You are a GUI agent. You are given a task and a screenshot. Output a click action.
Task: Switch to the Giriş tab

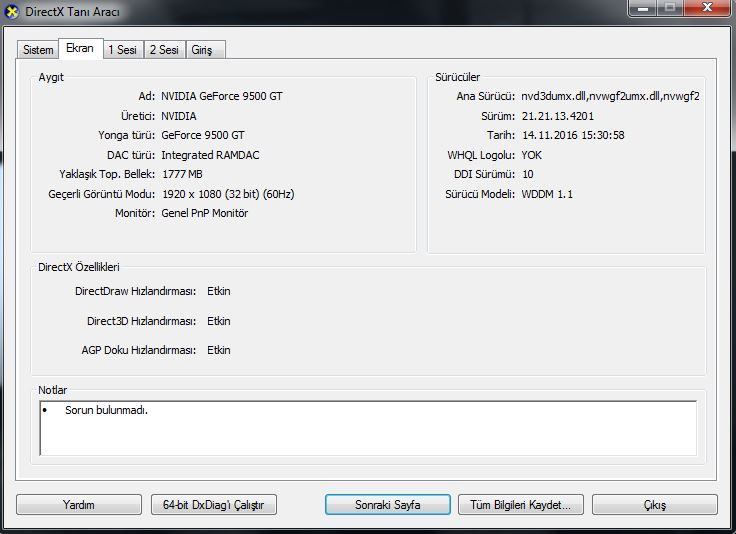click(x=205, y=50)
